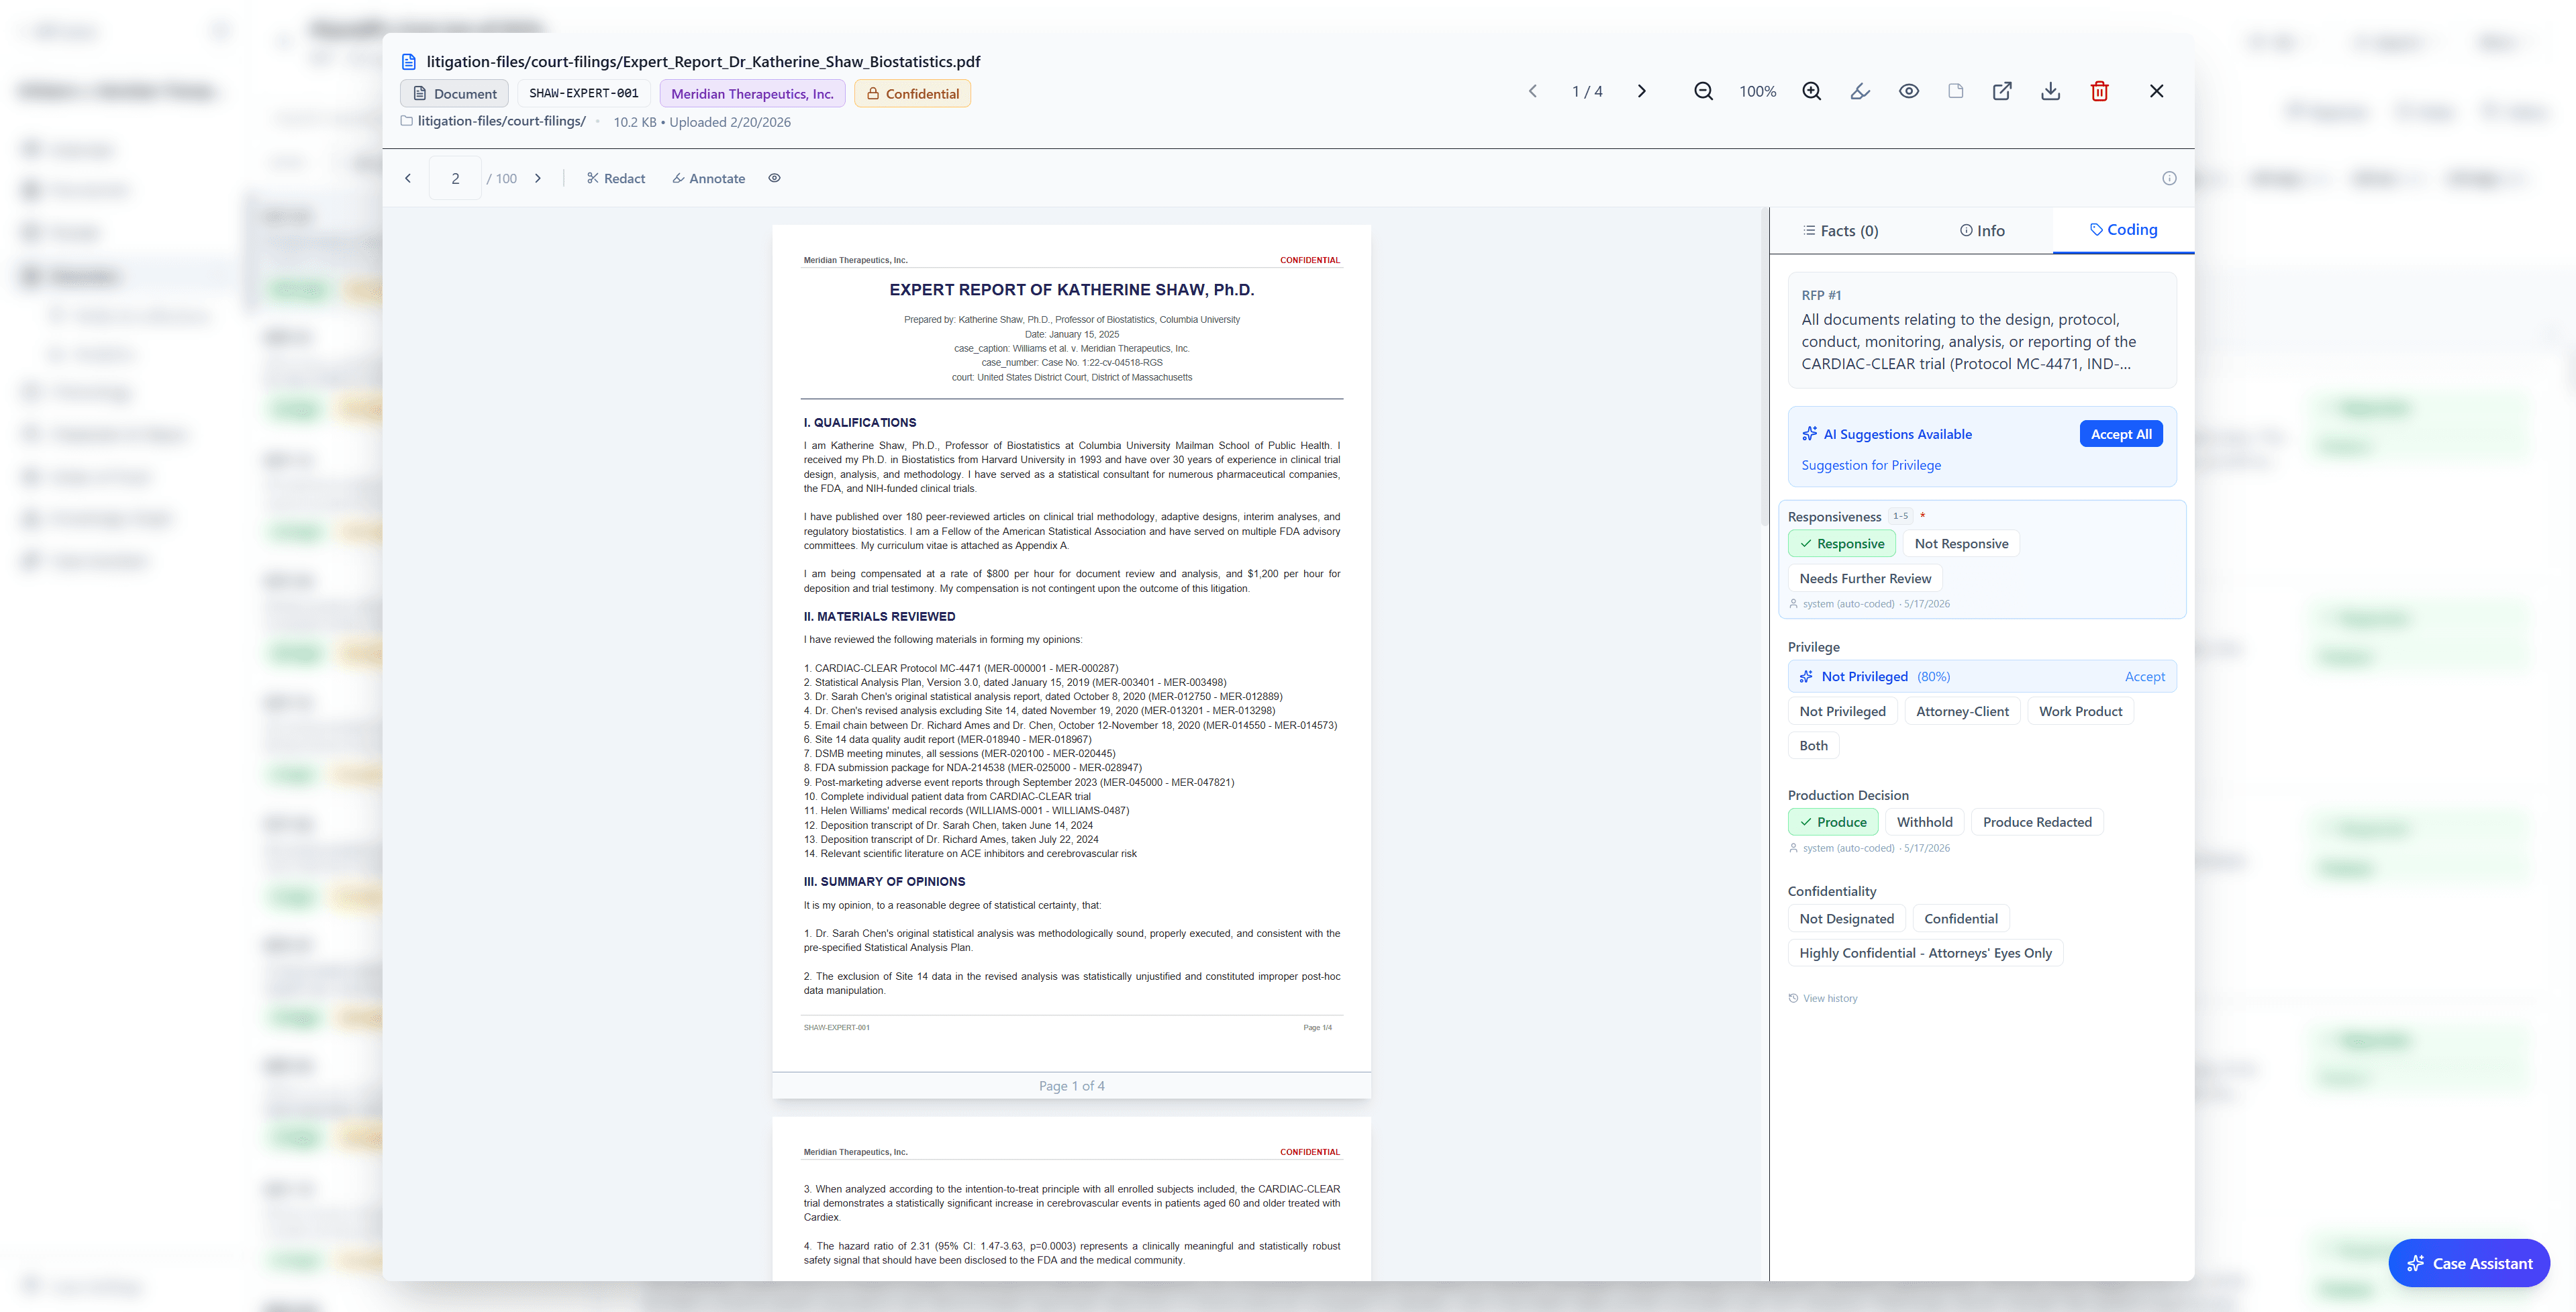Click the 'EXPERT REPORT OF KATHERINE SHAW, Ph.D.' title
Viewport: 2576px width, 1312px height.
click(1071, 290)
